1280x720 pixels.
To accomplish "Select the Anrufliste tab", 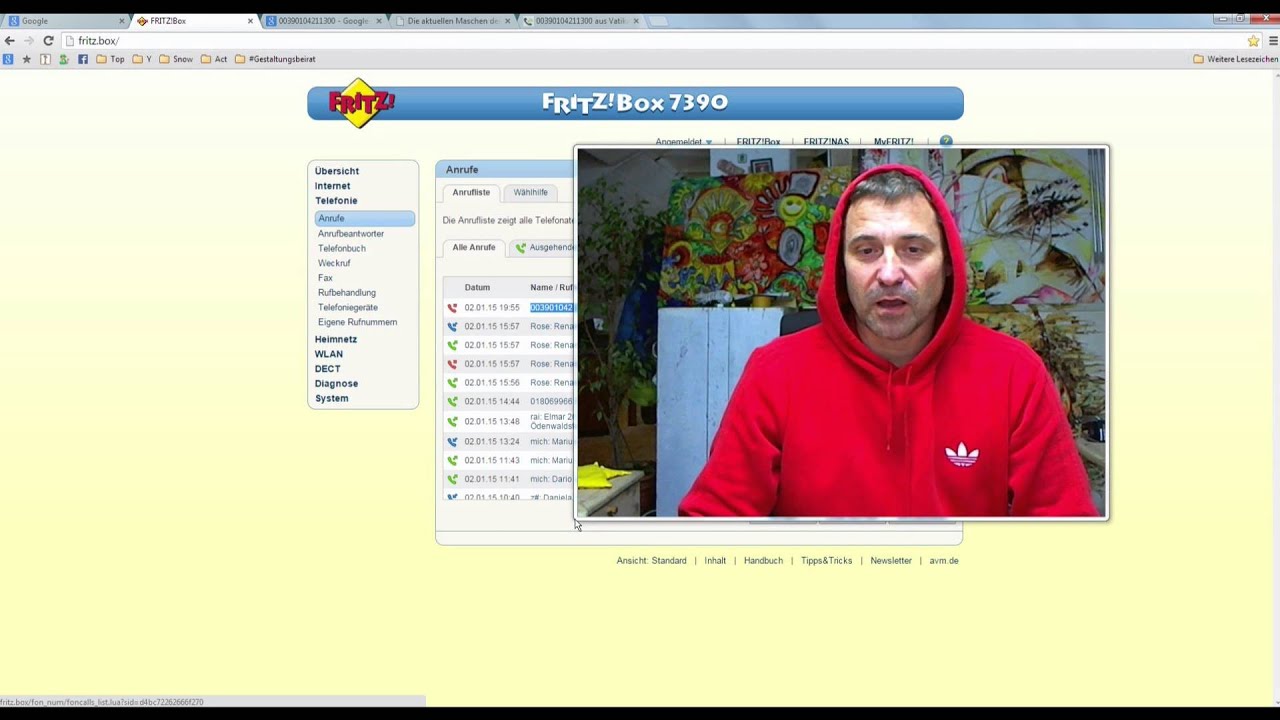I will tap(471, 192).
